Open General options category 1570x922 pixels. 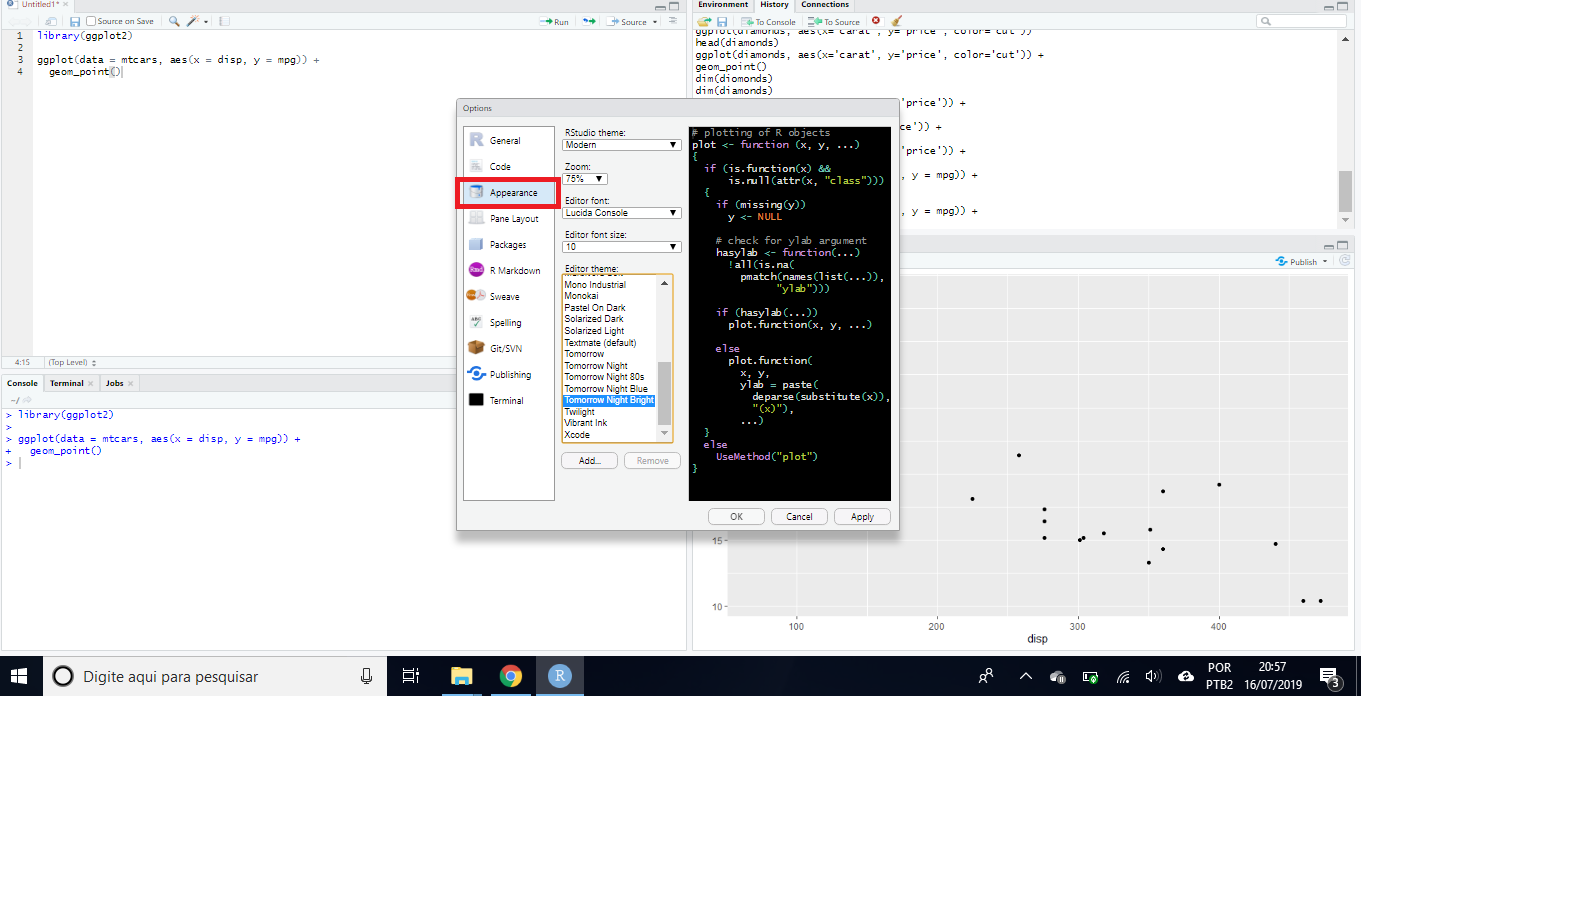[508, 141]
